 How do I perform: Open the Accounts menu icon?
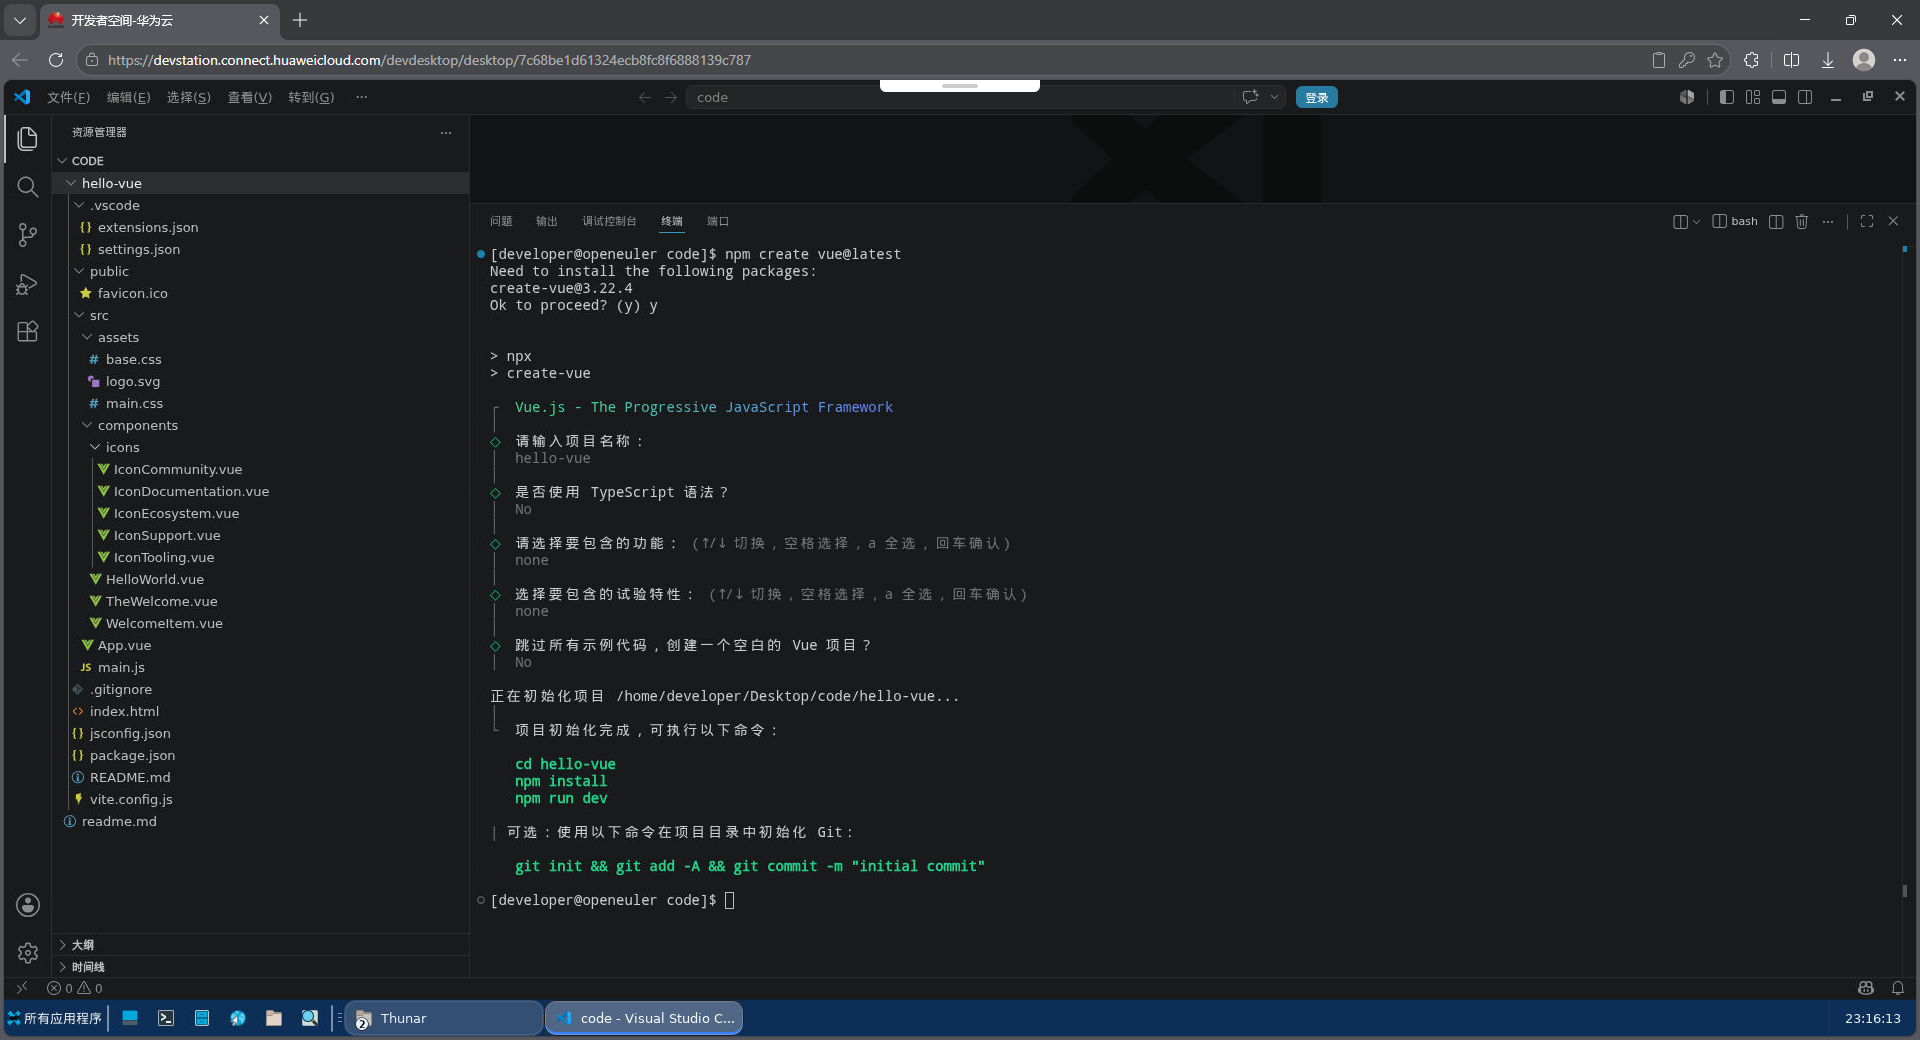point(28,905)
